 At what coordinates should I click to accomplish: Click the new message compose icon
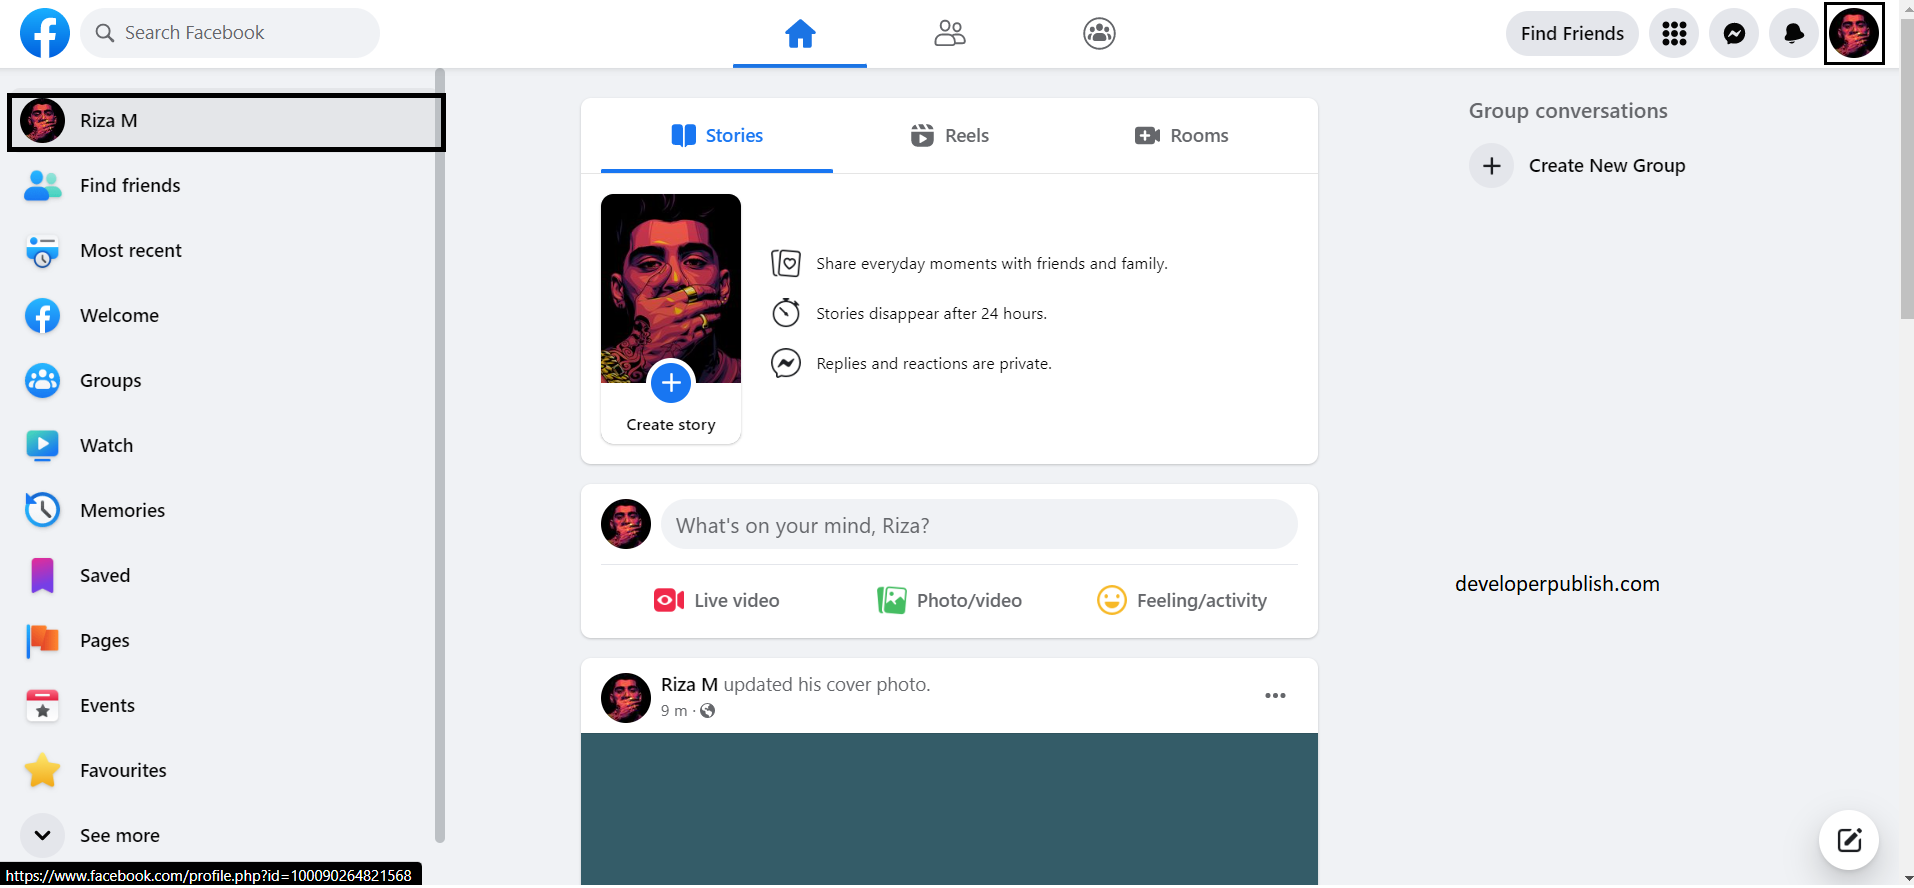tap(1848, 840)
